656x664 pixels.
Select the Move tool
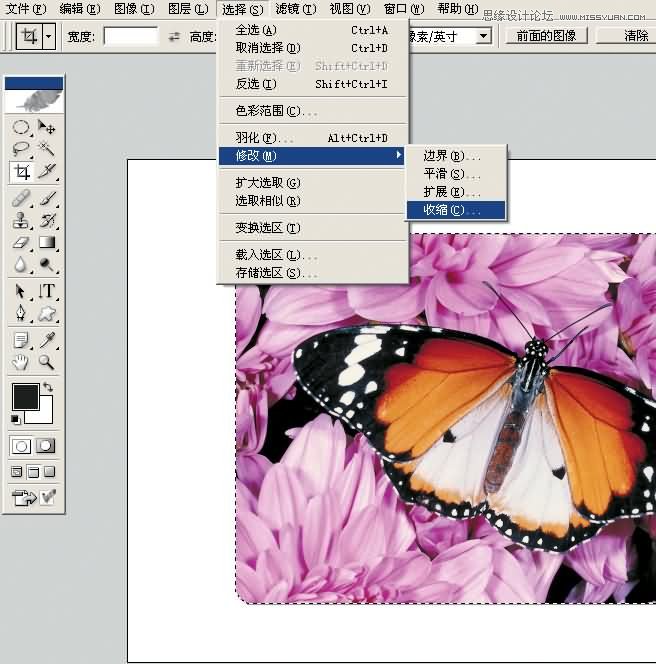pos(47,127)
